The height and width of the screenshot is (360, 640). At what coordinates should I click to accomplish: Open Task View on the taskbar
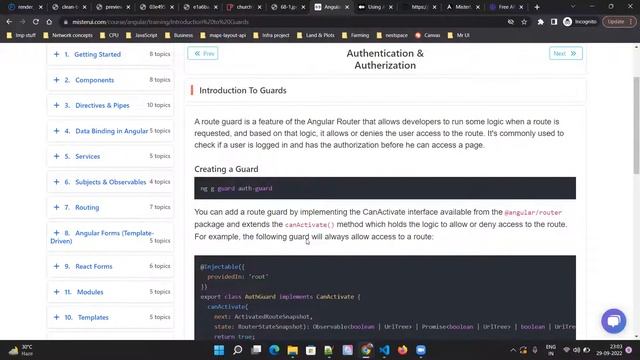256,350
